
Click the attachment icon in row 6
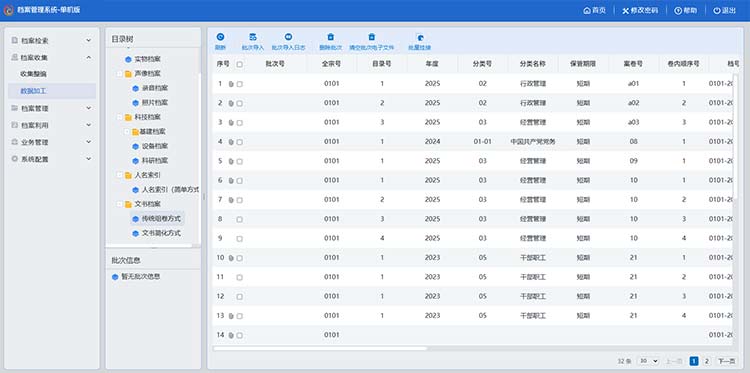pyautogui.click(x=231, y=181)
